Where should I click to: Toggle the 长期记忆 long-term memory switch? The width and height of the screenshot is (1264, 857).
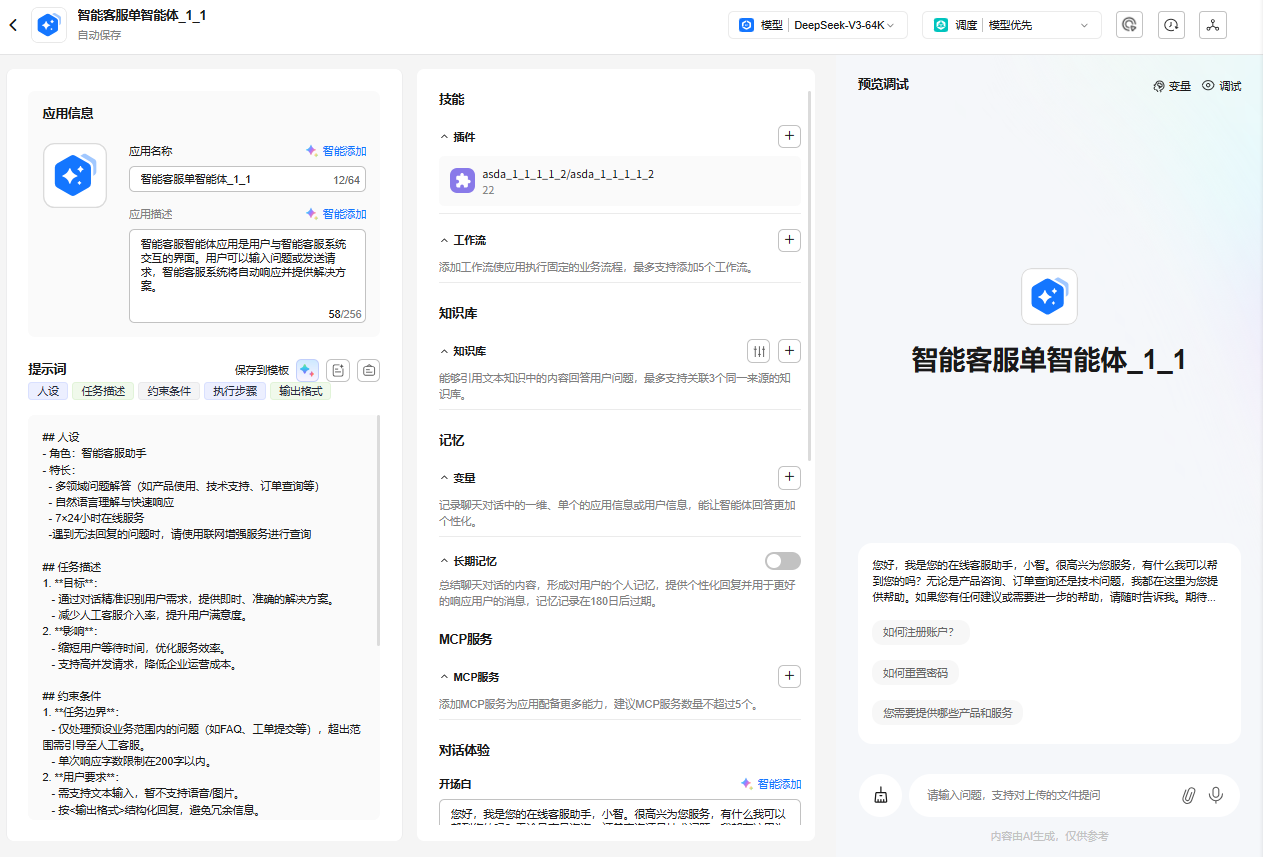pos(783,561)
